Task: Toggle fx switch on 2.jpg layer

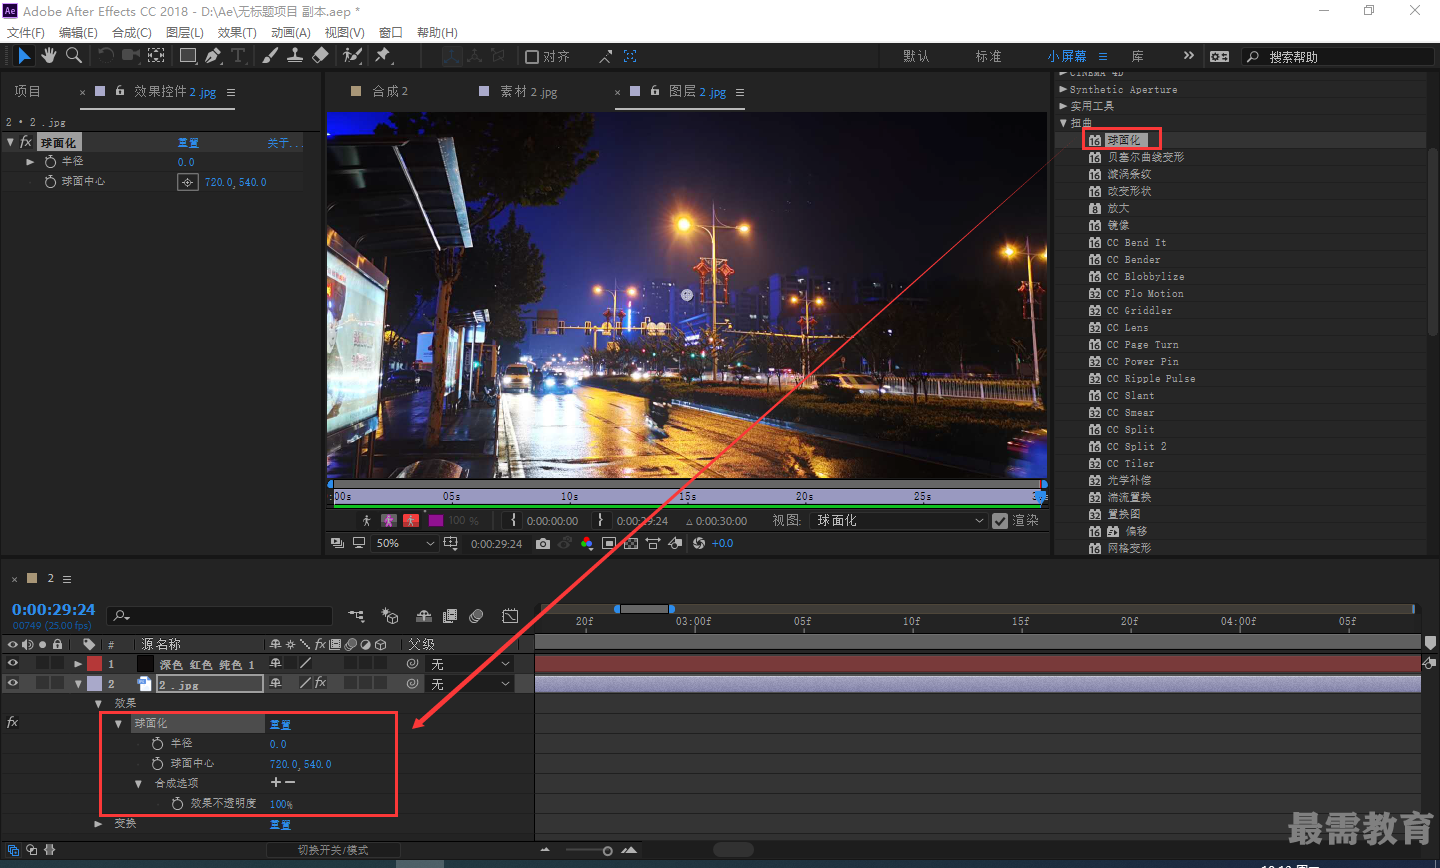Action: pos(320,683)
